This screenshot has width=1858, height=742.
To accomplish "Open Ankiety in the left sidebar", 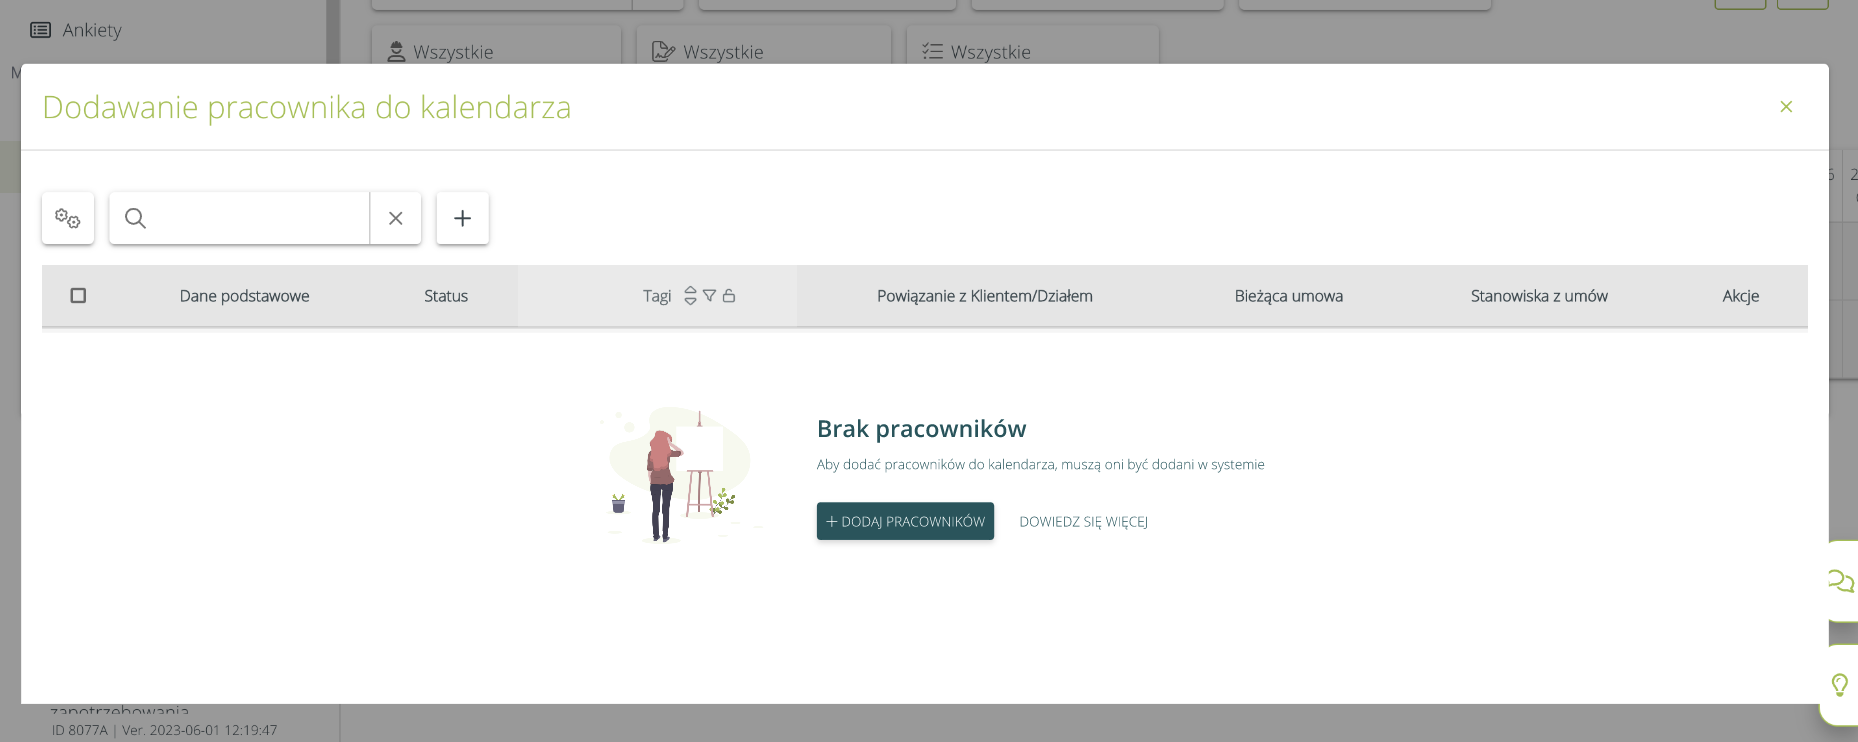I will pyautogui.click(x=91, y=30).
